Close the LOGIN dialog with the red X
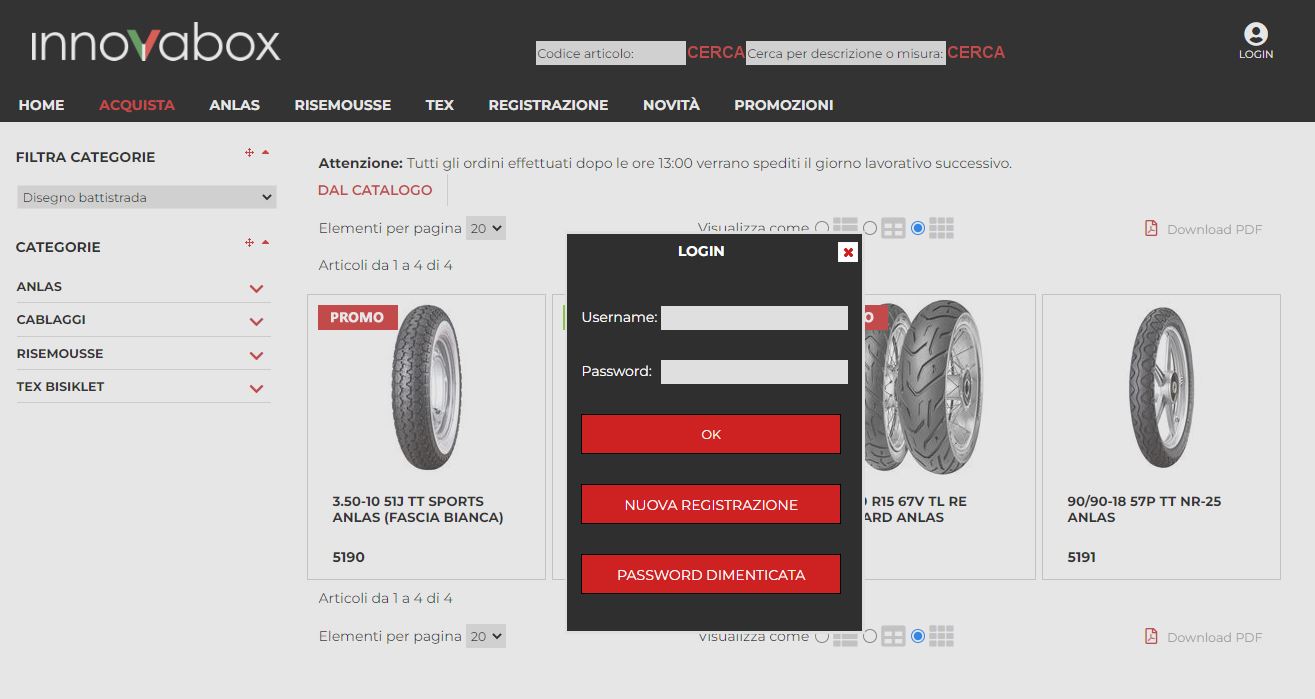 point(848,252)
